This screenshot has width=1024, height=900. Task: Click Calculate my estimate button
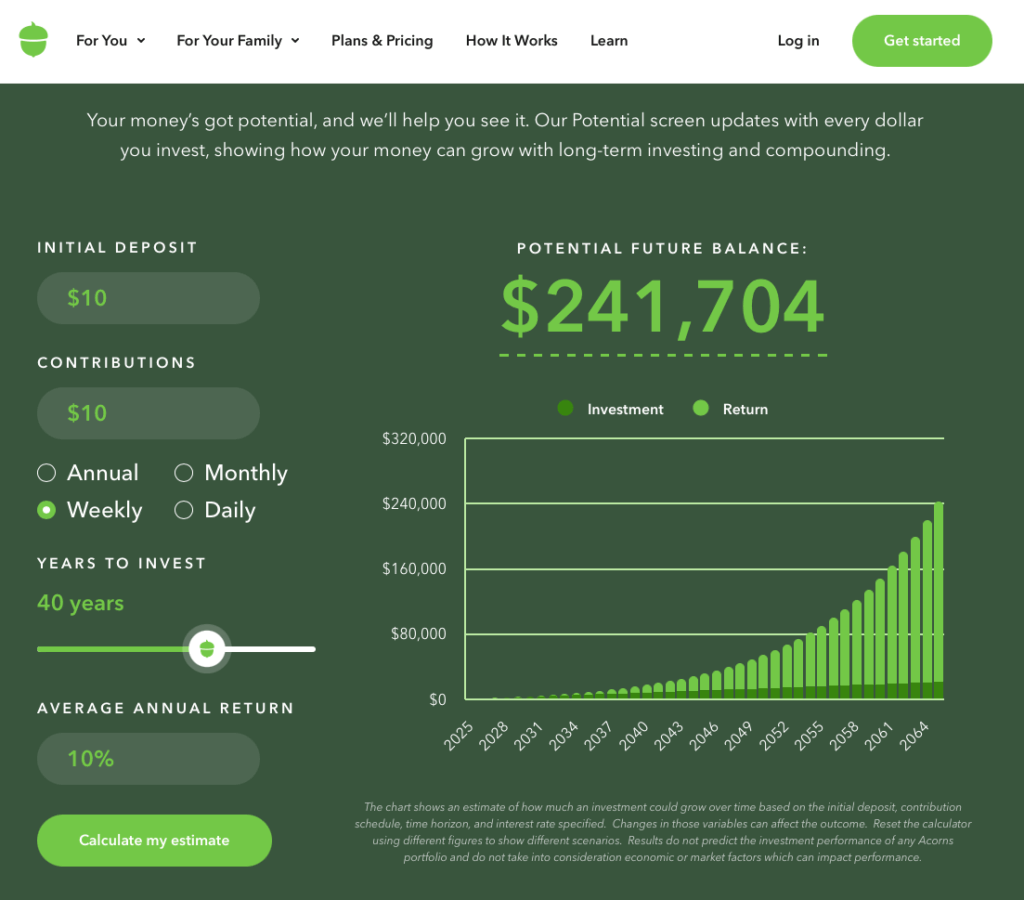click(x=154, y=840)
